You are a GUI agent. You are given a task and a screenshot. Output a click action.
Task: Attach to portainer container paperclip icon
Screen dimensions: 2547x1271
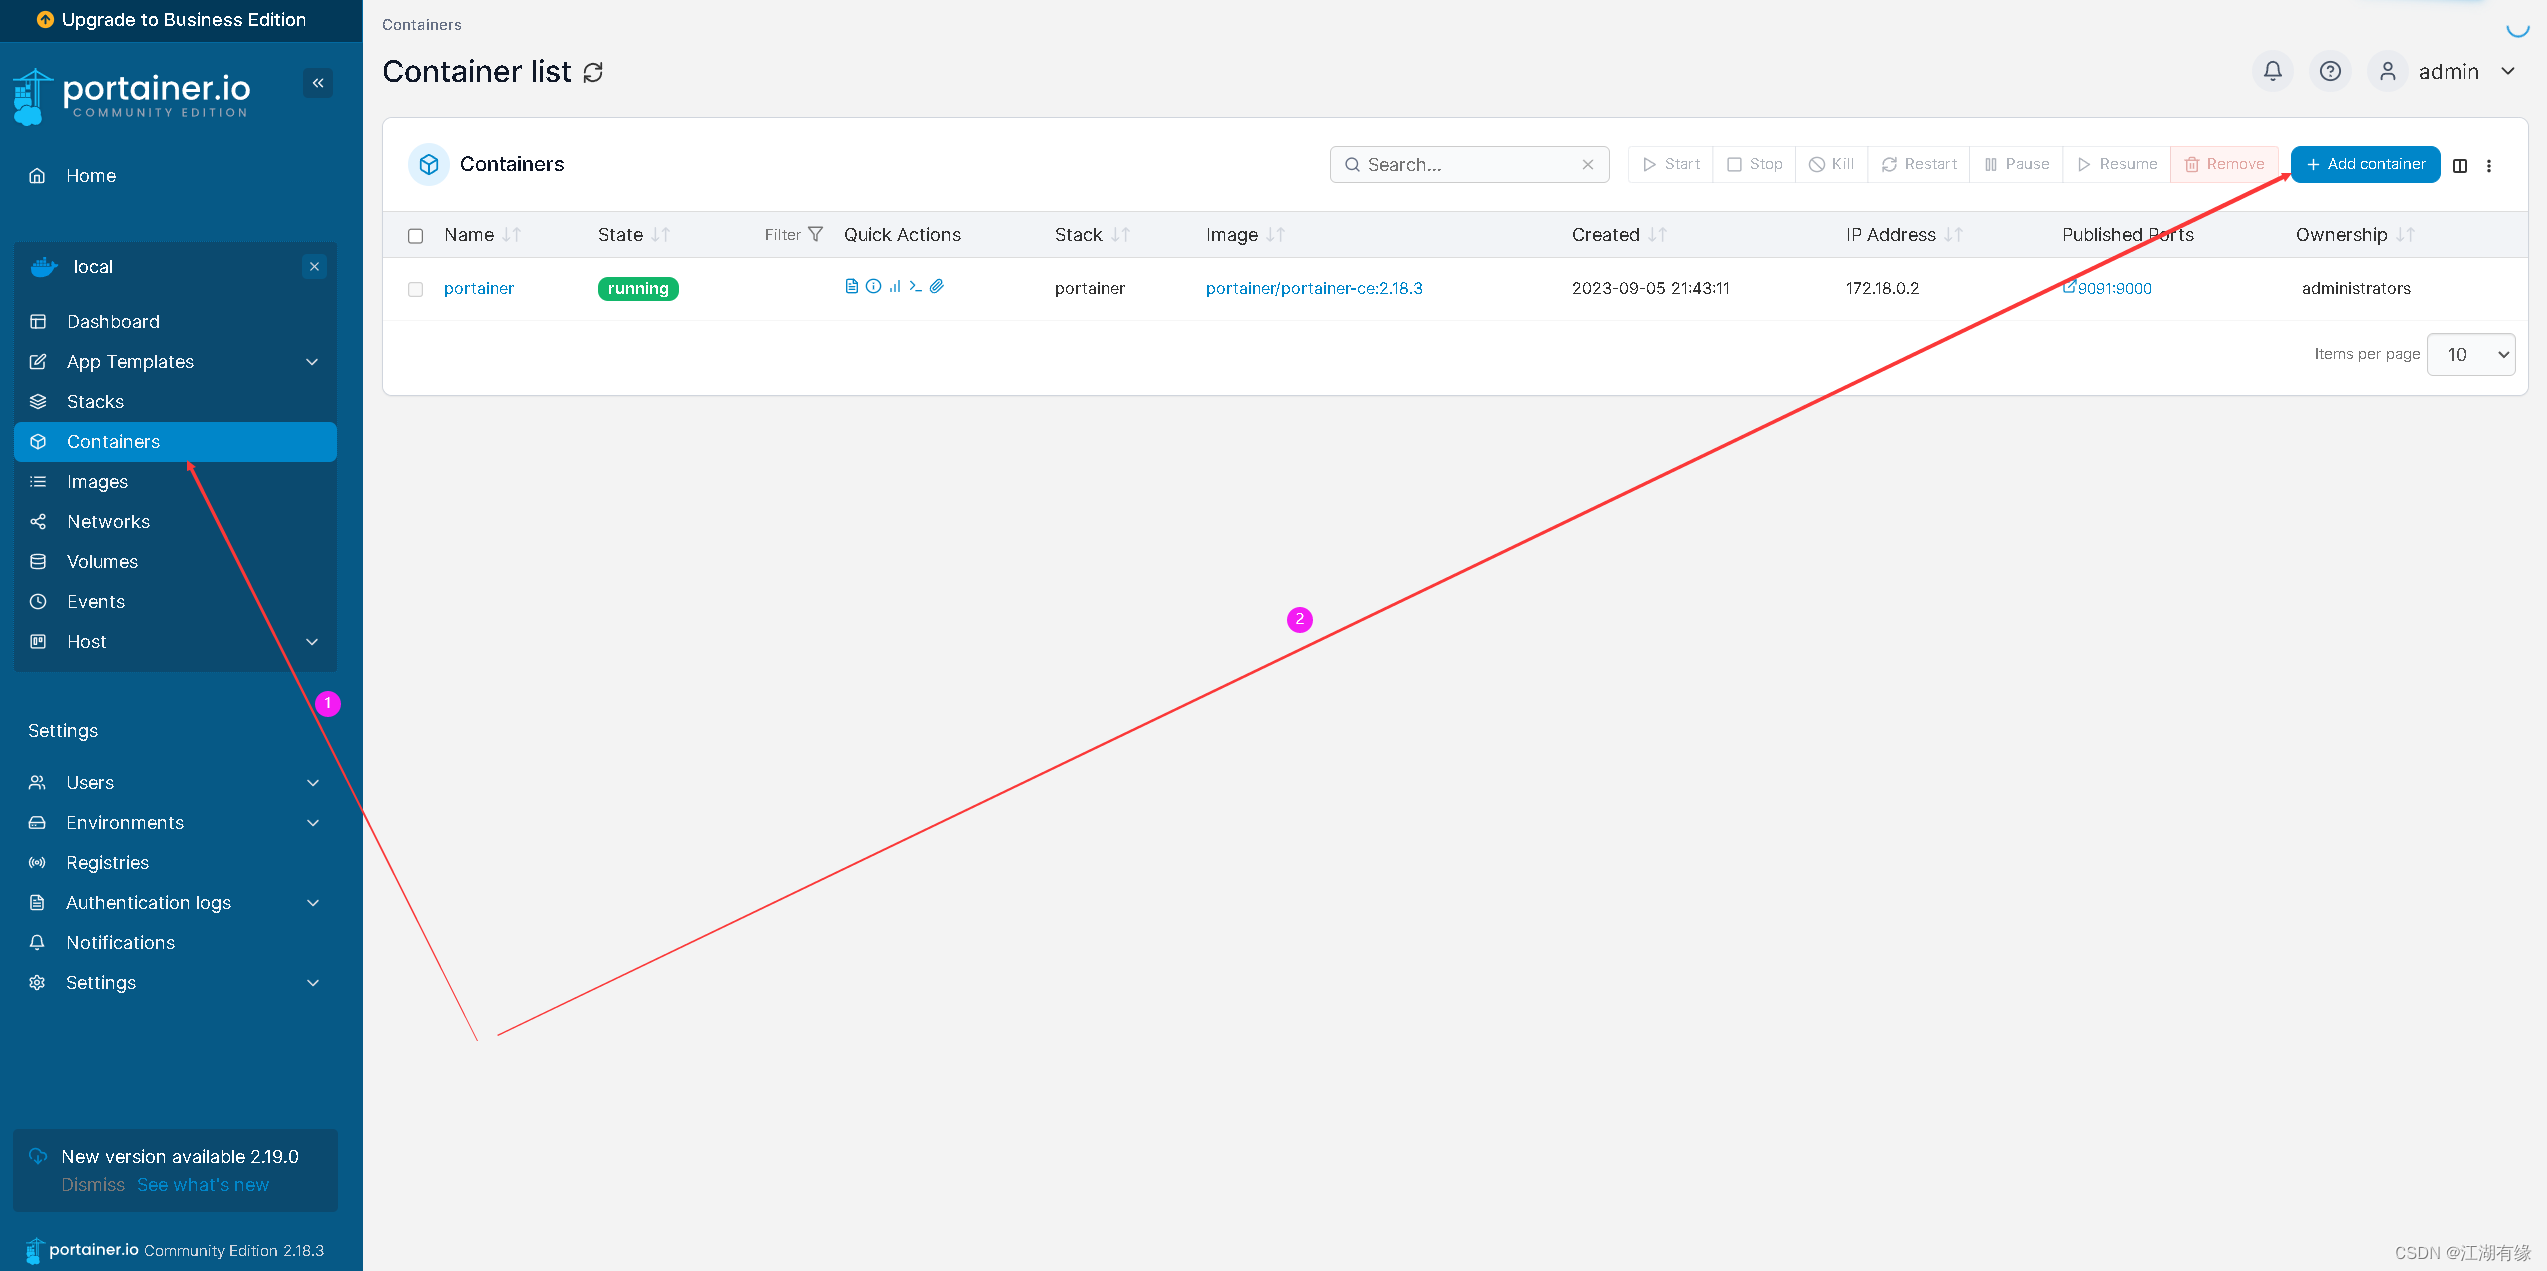[x=937, y=286]
